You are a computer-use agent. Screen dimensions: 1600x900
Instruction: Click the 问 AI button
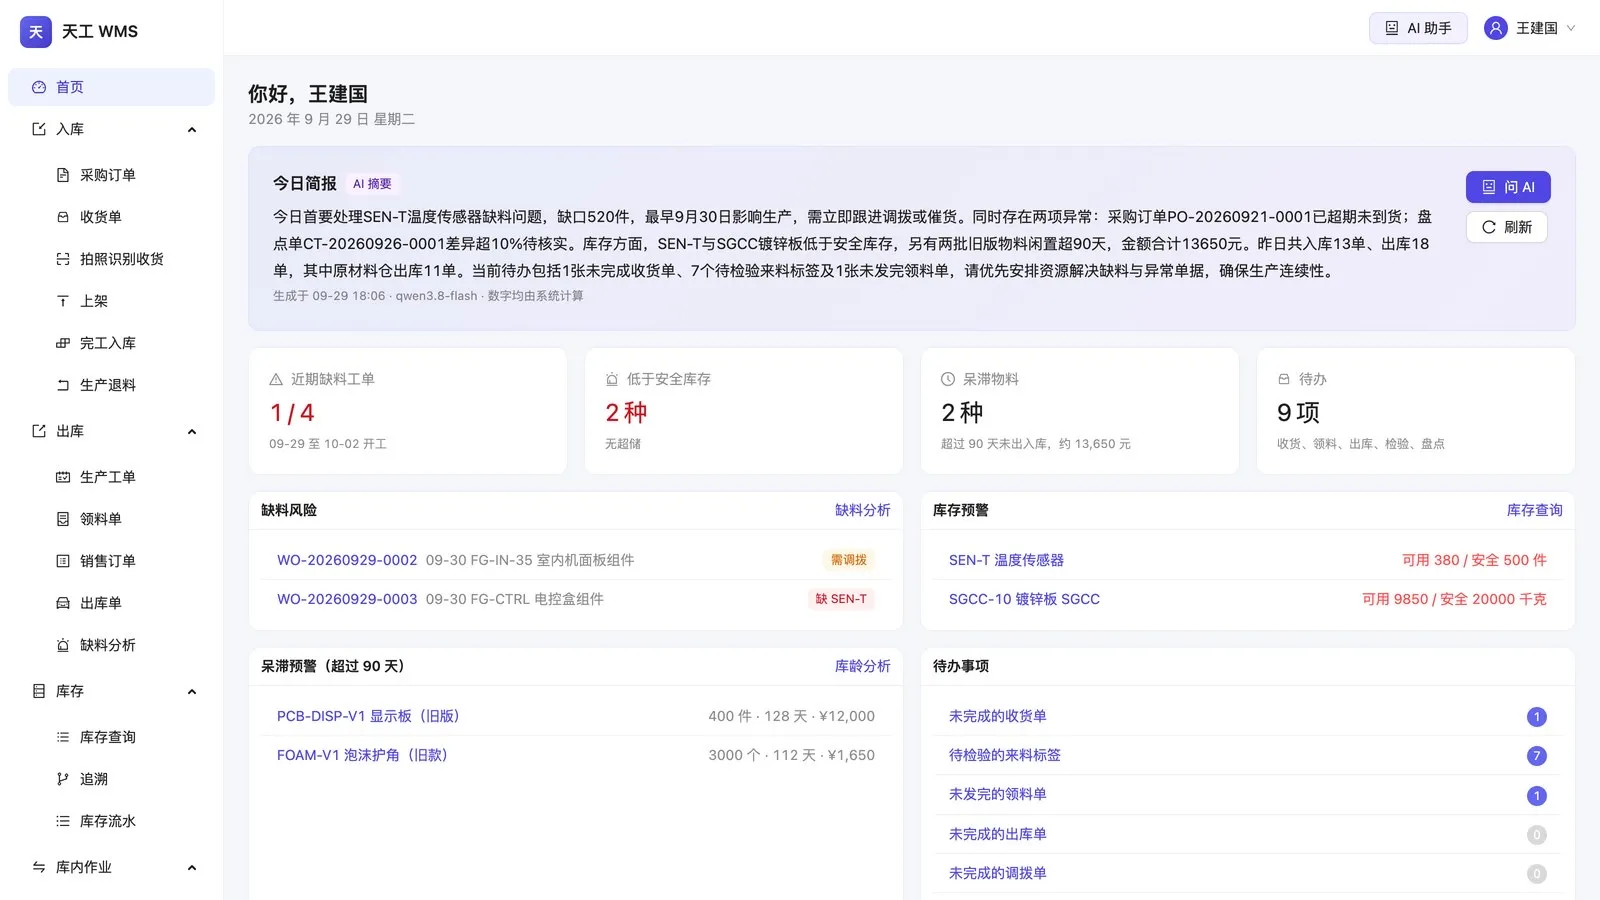click(1508, 187)
